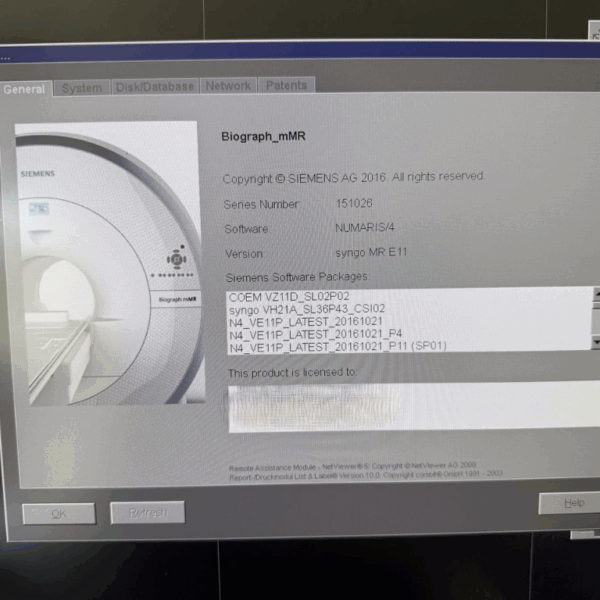The width and height of the screenshot is (600, 600).
Task: Click the Siemens copyright 2016 line
Action: (354, 178)
